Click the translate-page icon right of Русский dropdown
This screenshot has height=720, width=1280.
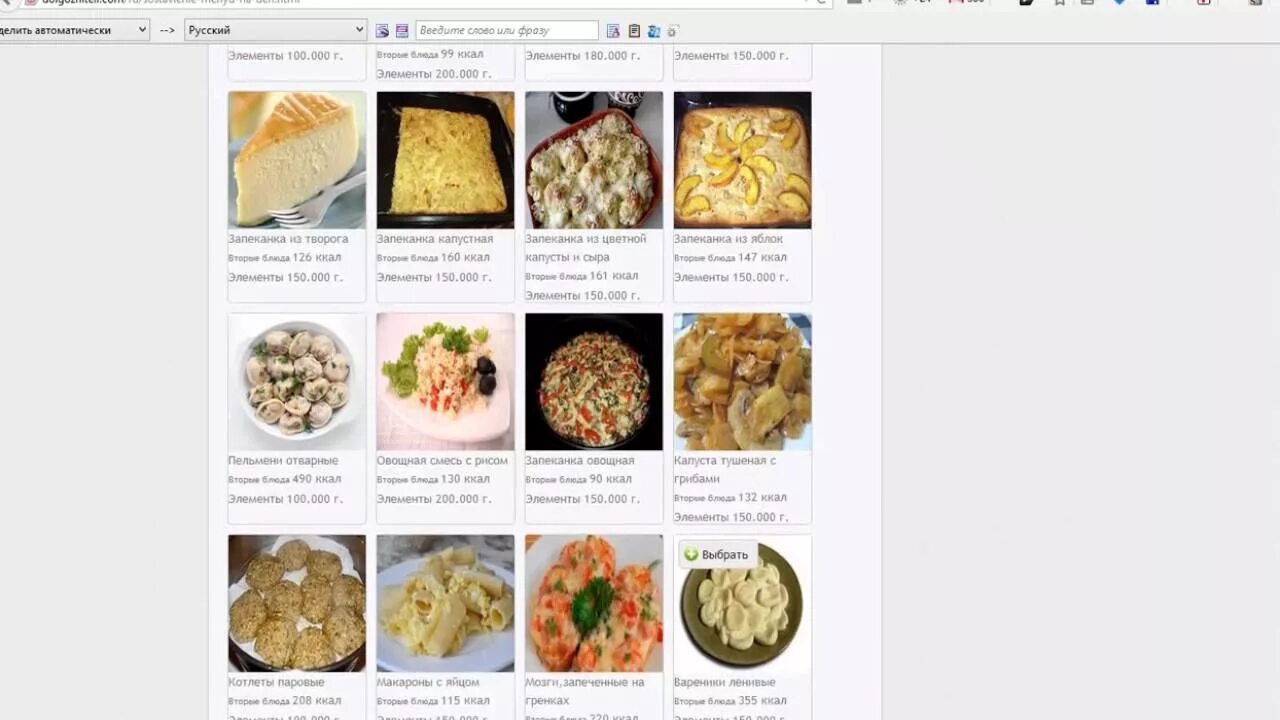pos(382,31)
